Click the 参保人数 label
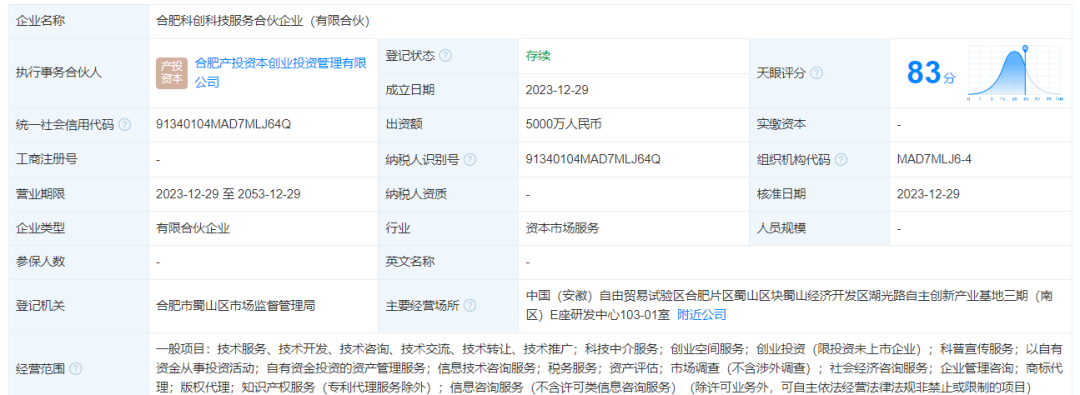Image resolution: width=1080 pixels, height=395 pixels. point(40,262)
